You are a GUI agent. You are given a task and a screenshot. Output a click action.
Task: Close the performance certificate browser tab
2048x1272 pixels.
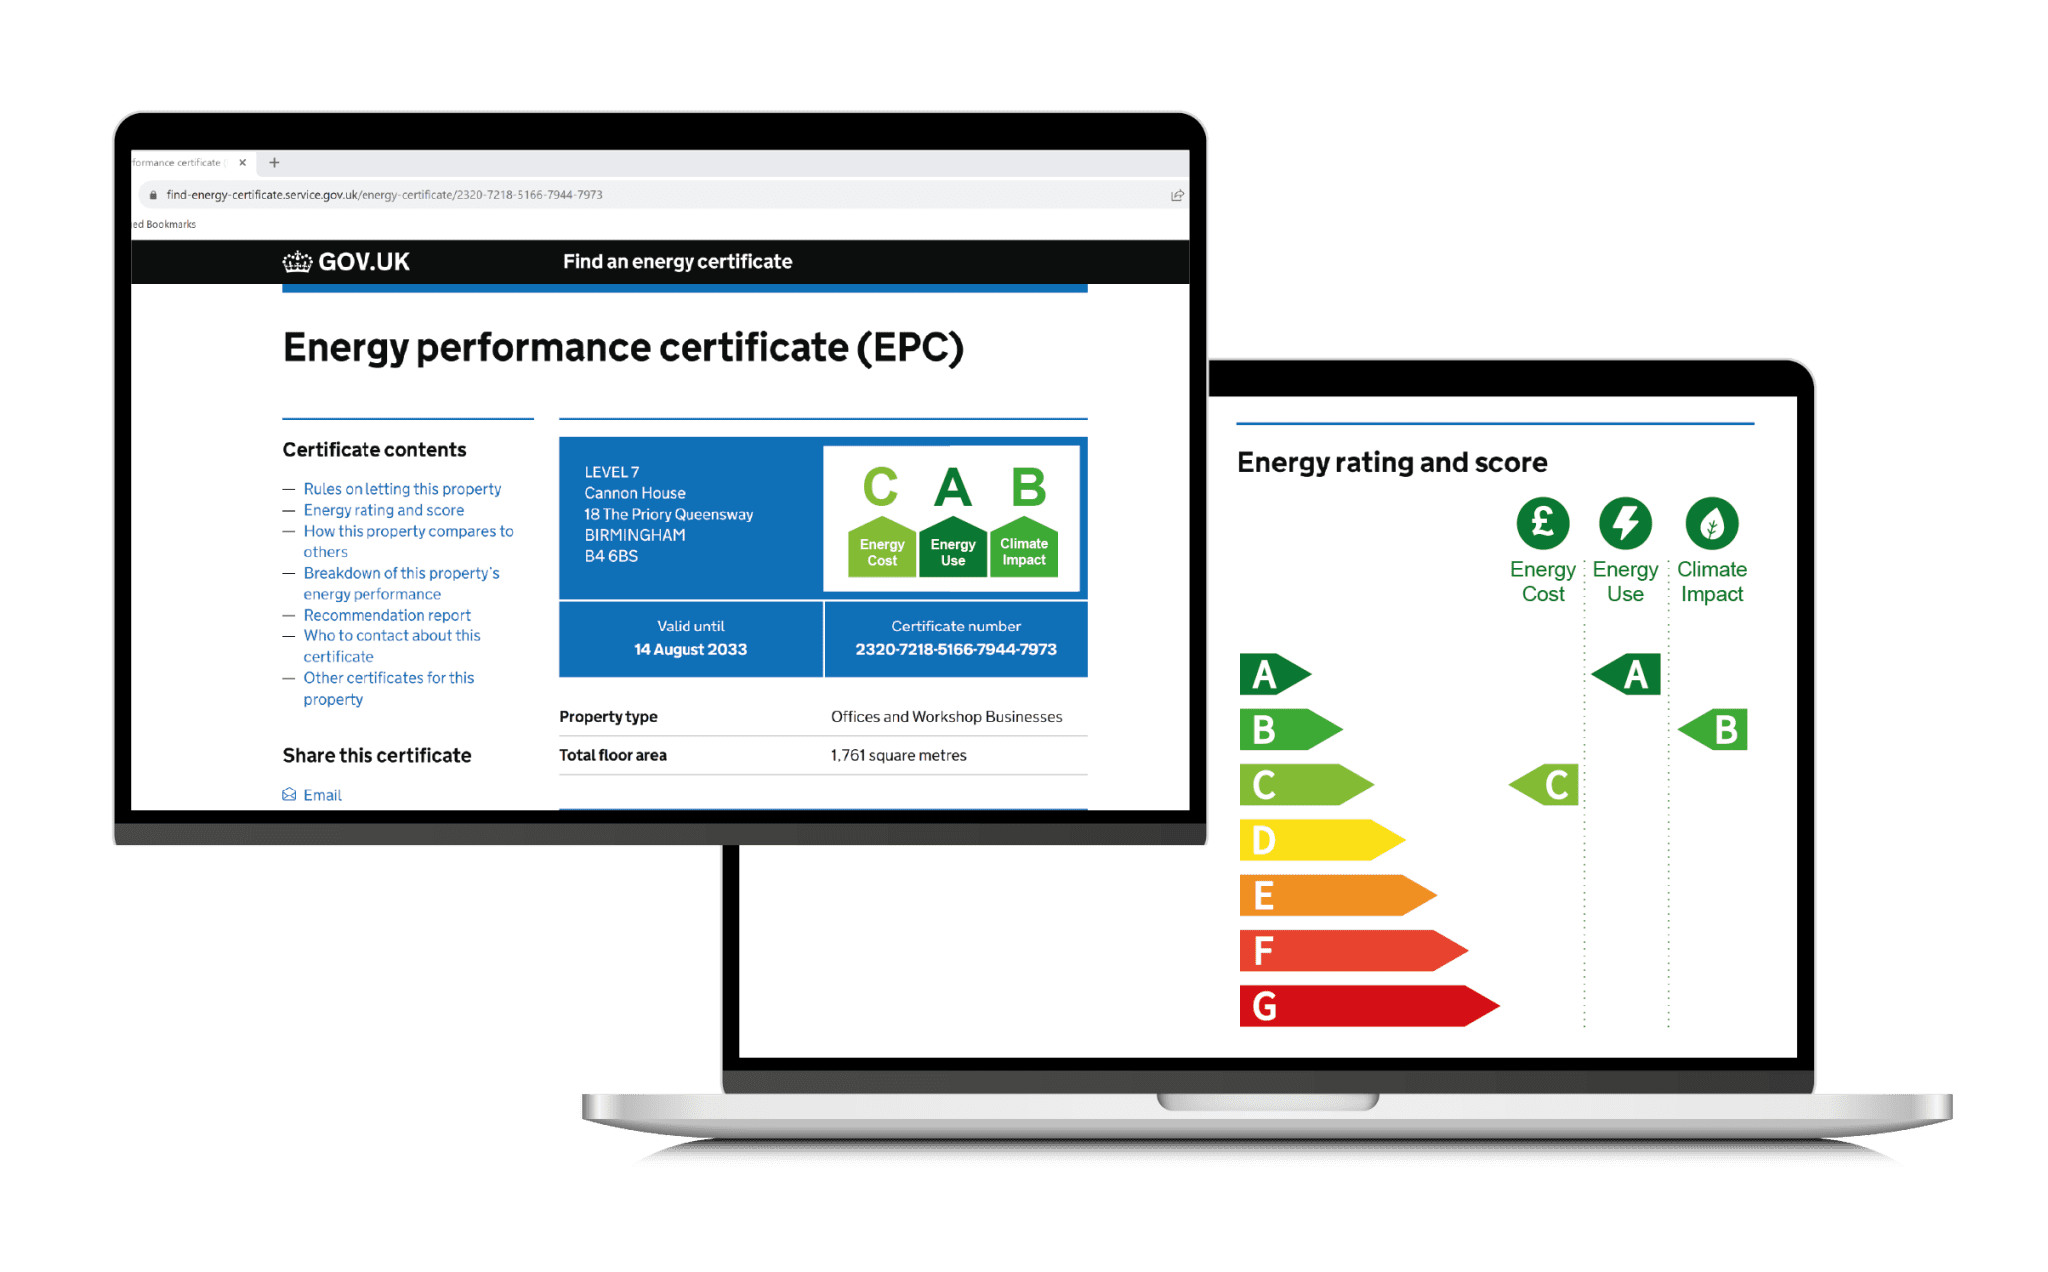tap(242, 162)
